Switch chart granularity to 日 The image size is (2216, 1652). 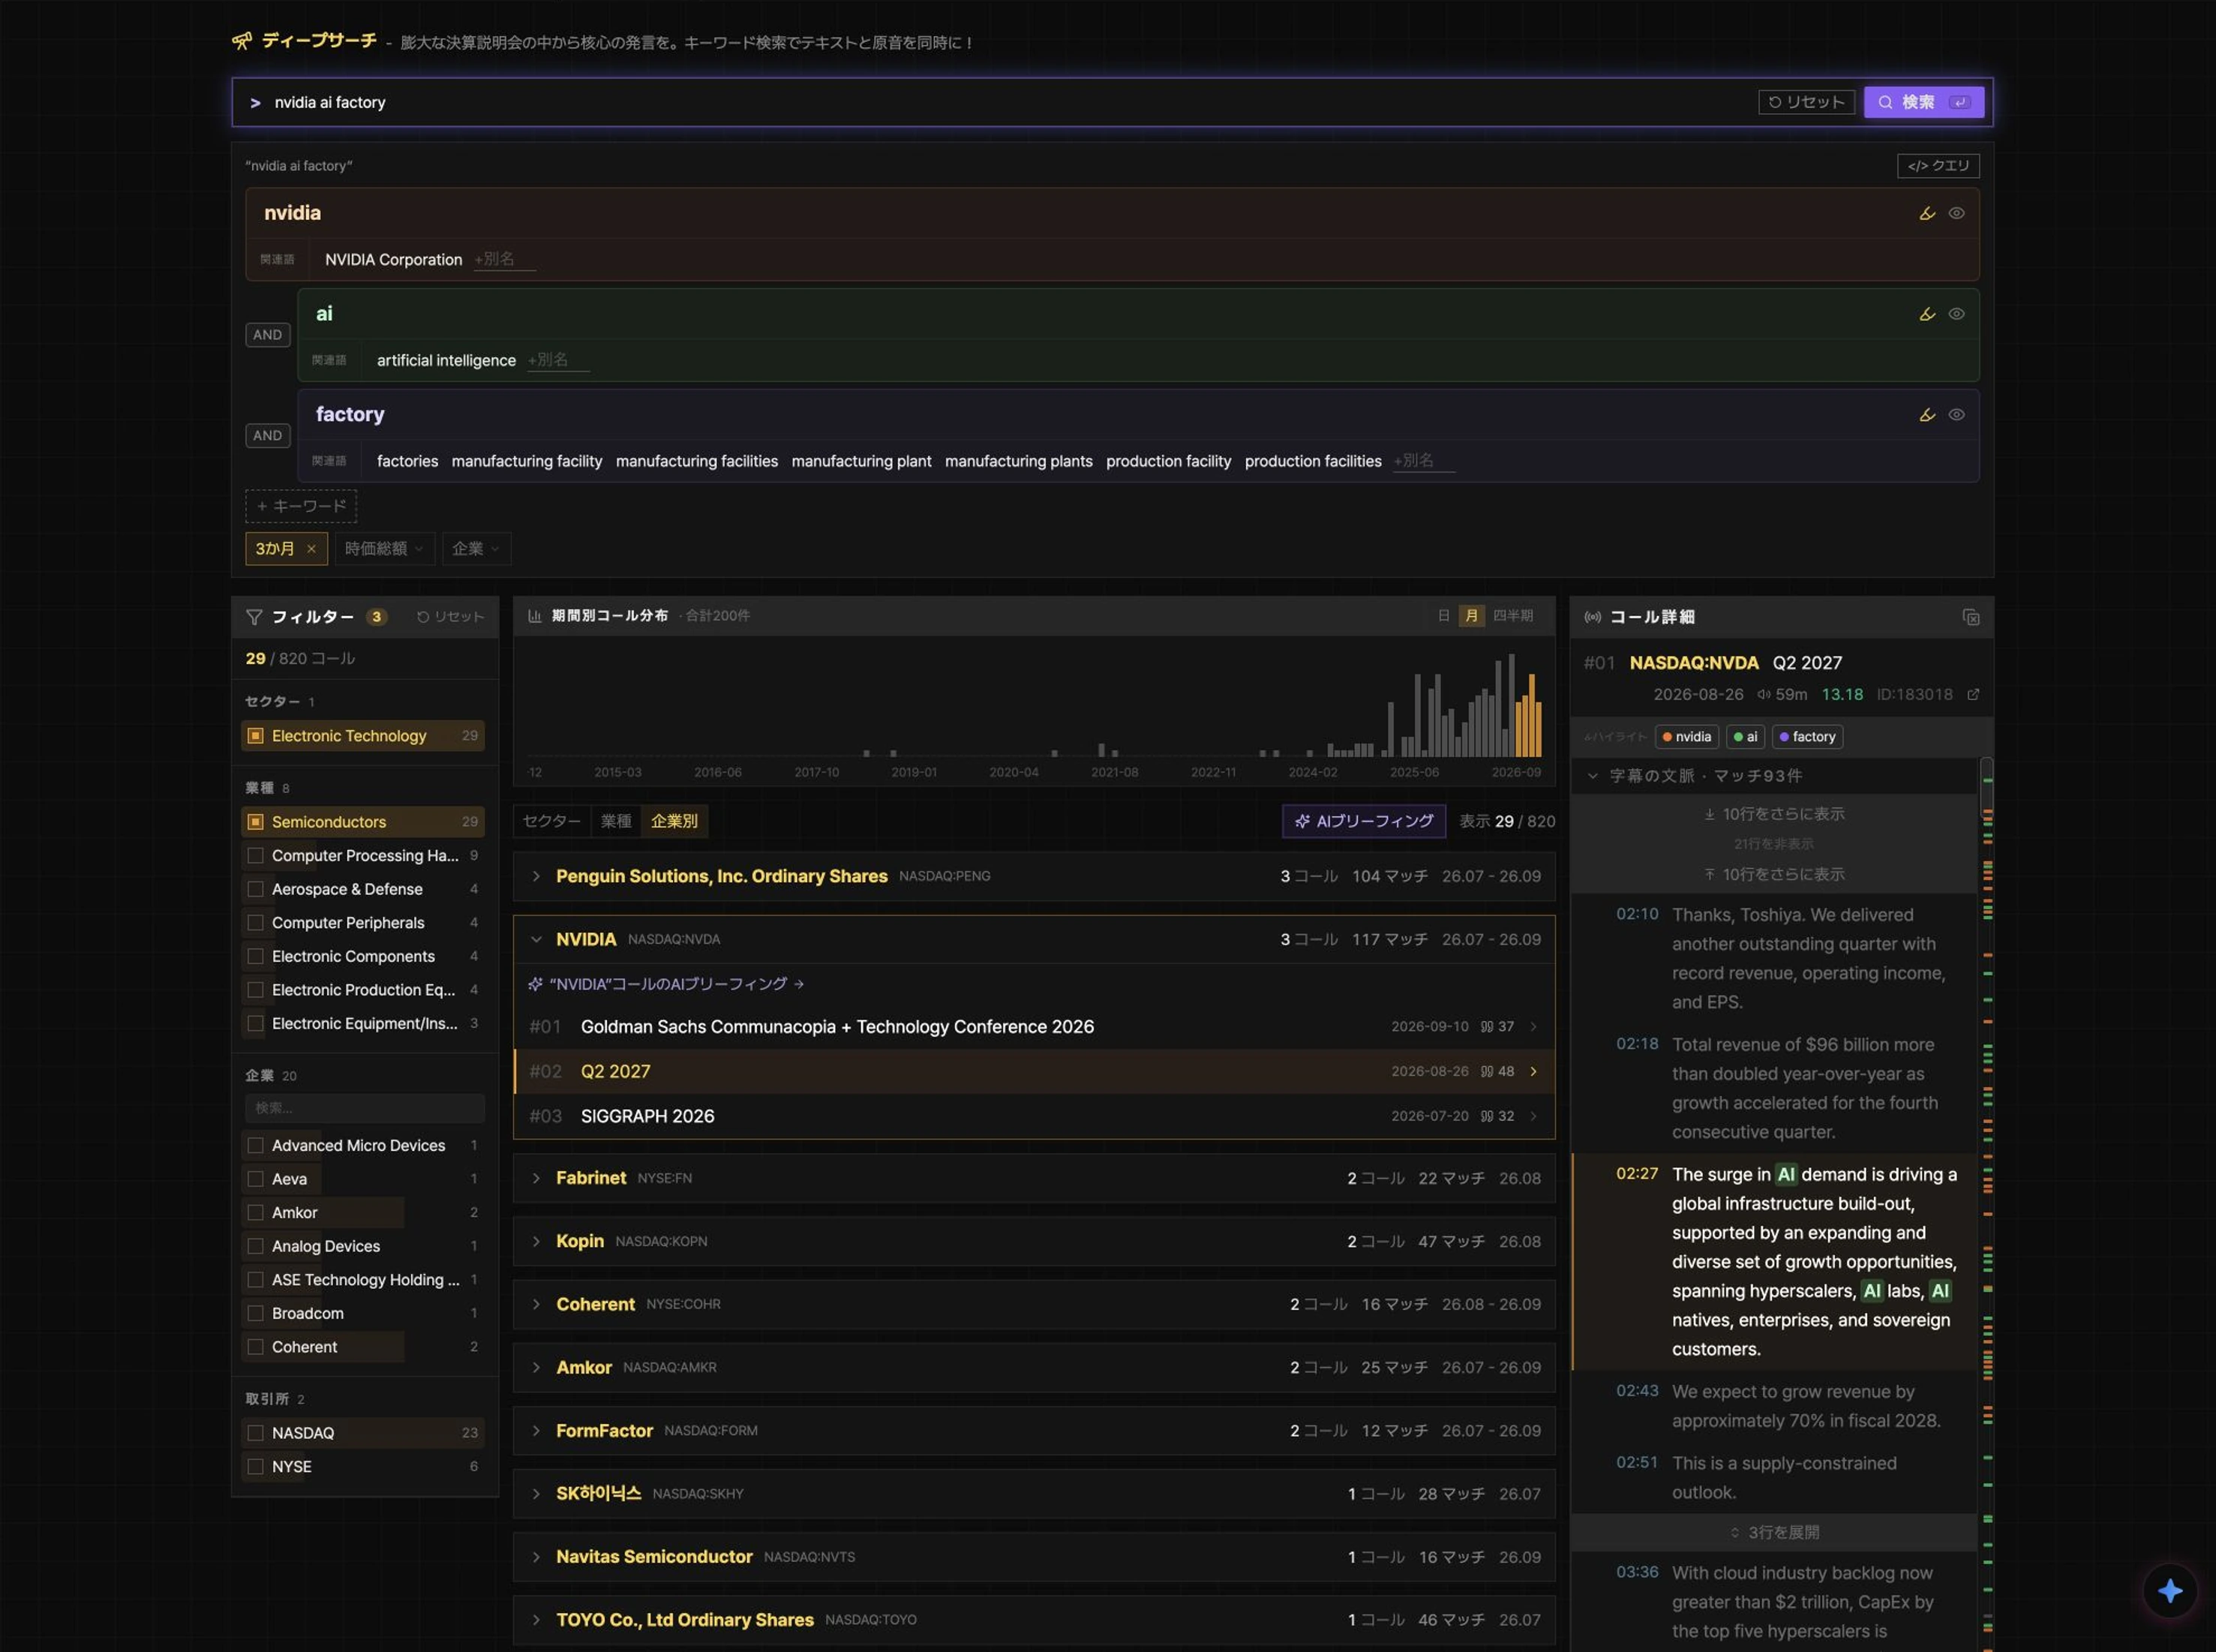1443,616
